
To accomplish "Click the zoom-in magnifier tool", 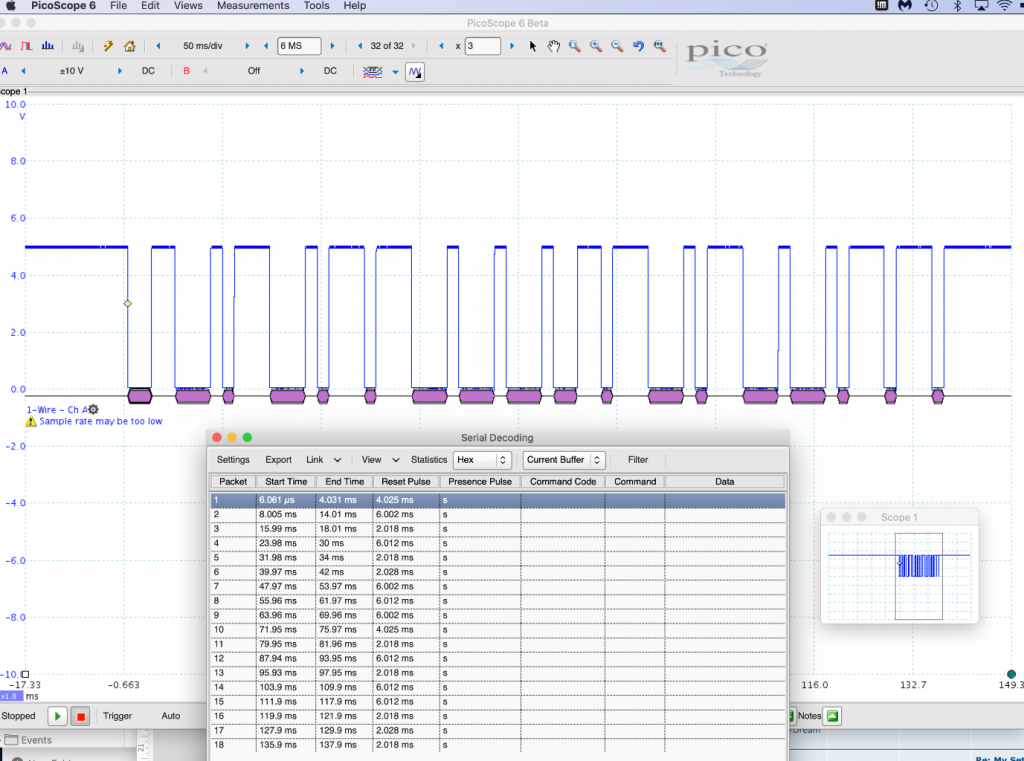I will pyautogui.click(x=596, y=46).
